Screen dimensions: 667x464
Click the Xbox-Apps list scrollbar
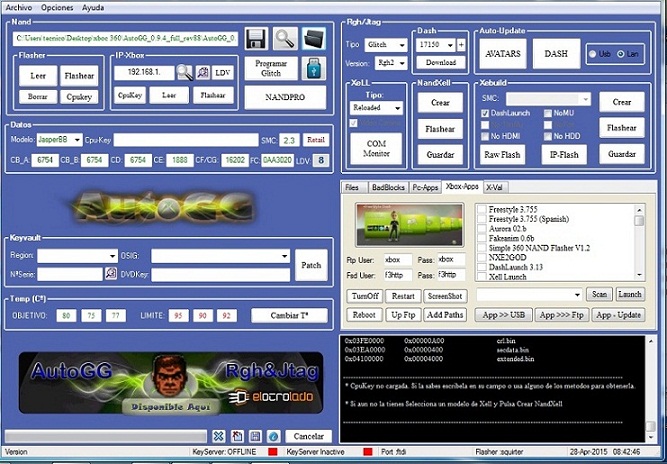click(x=639, y=242)
